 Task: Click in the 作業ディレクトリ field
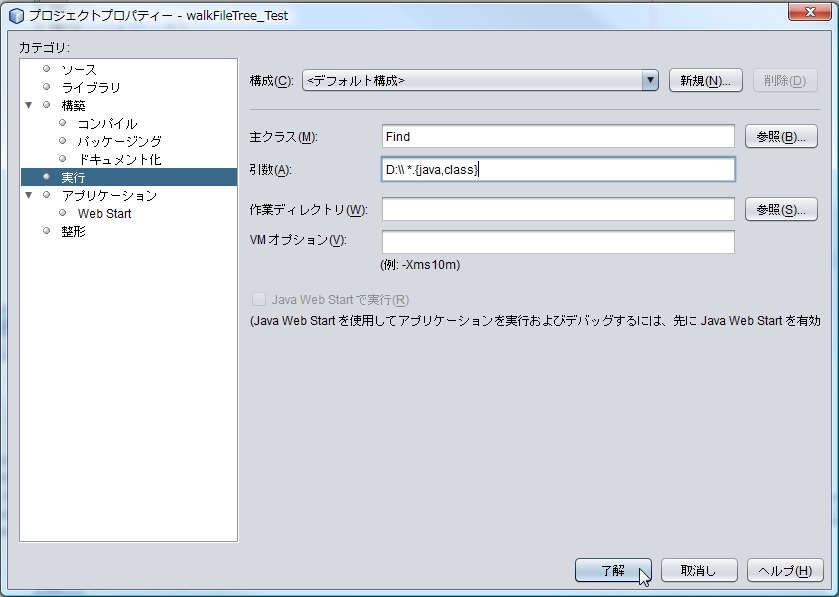[x=558, y=210]
